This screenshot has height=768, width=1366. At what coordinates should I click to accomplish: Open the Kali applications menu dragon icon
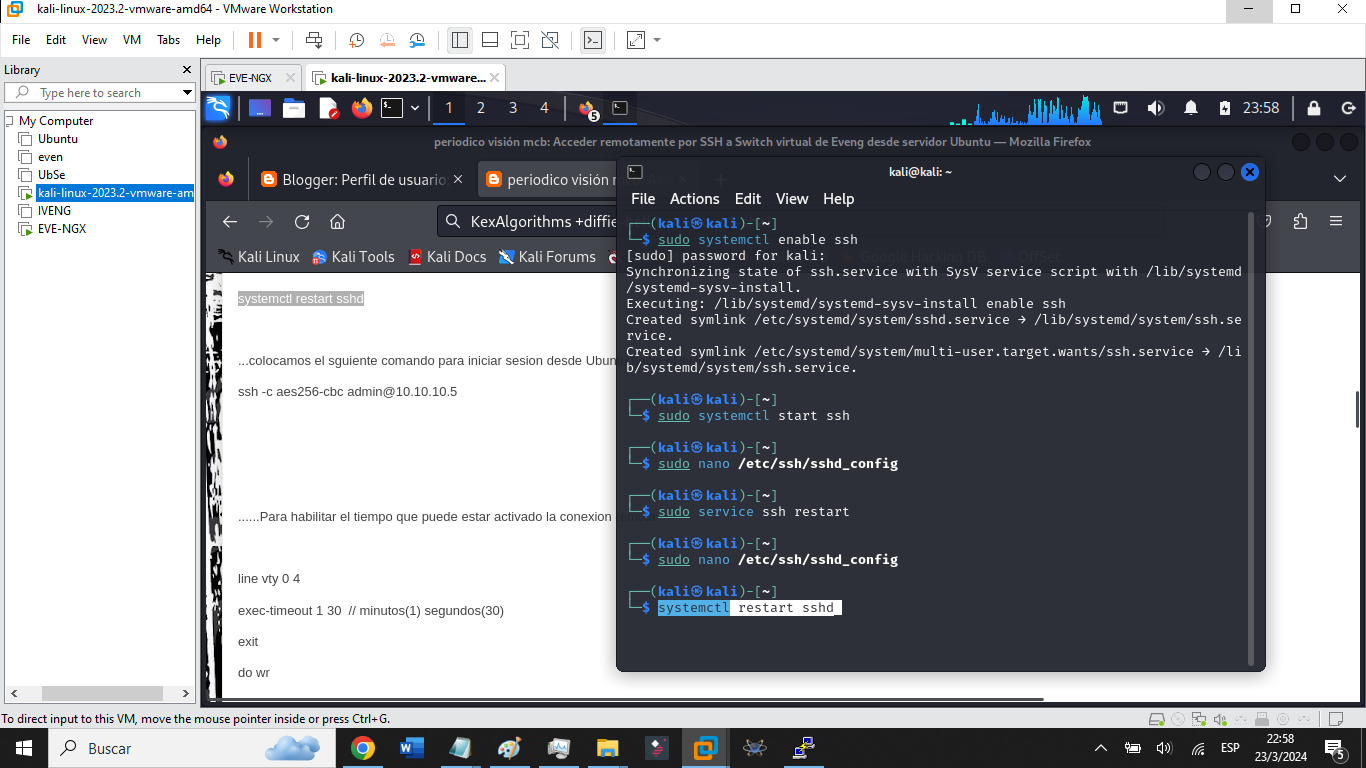point(218,108)
